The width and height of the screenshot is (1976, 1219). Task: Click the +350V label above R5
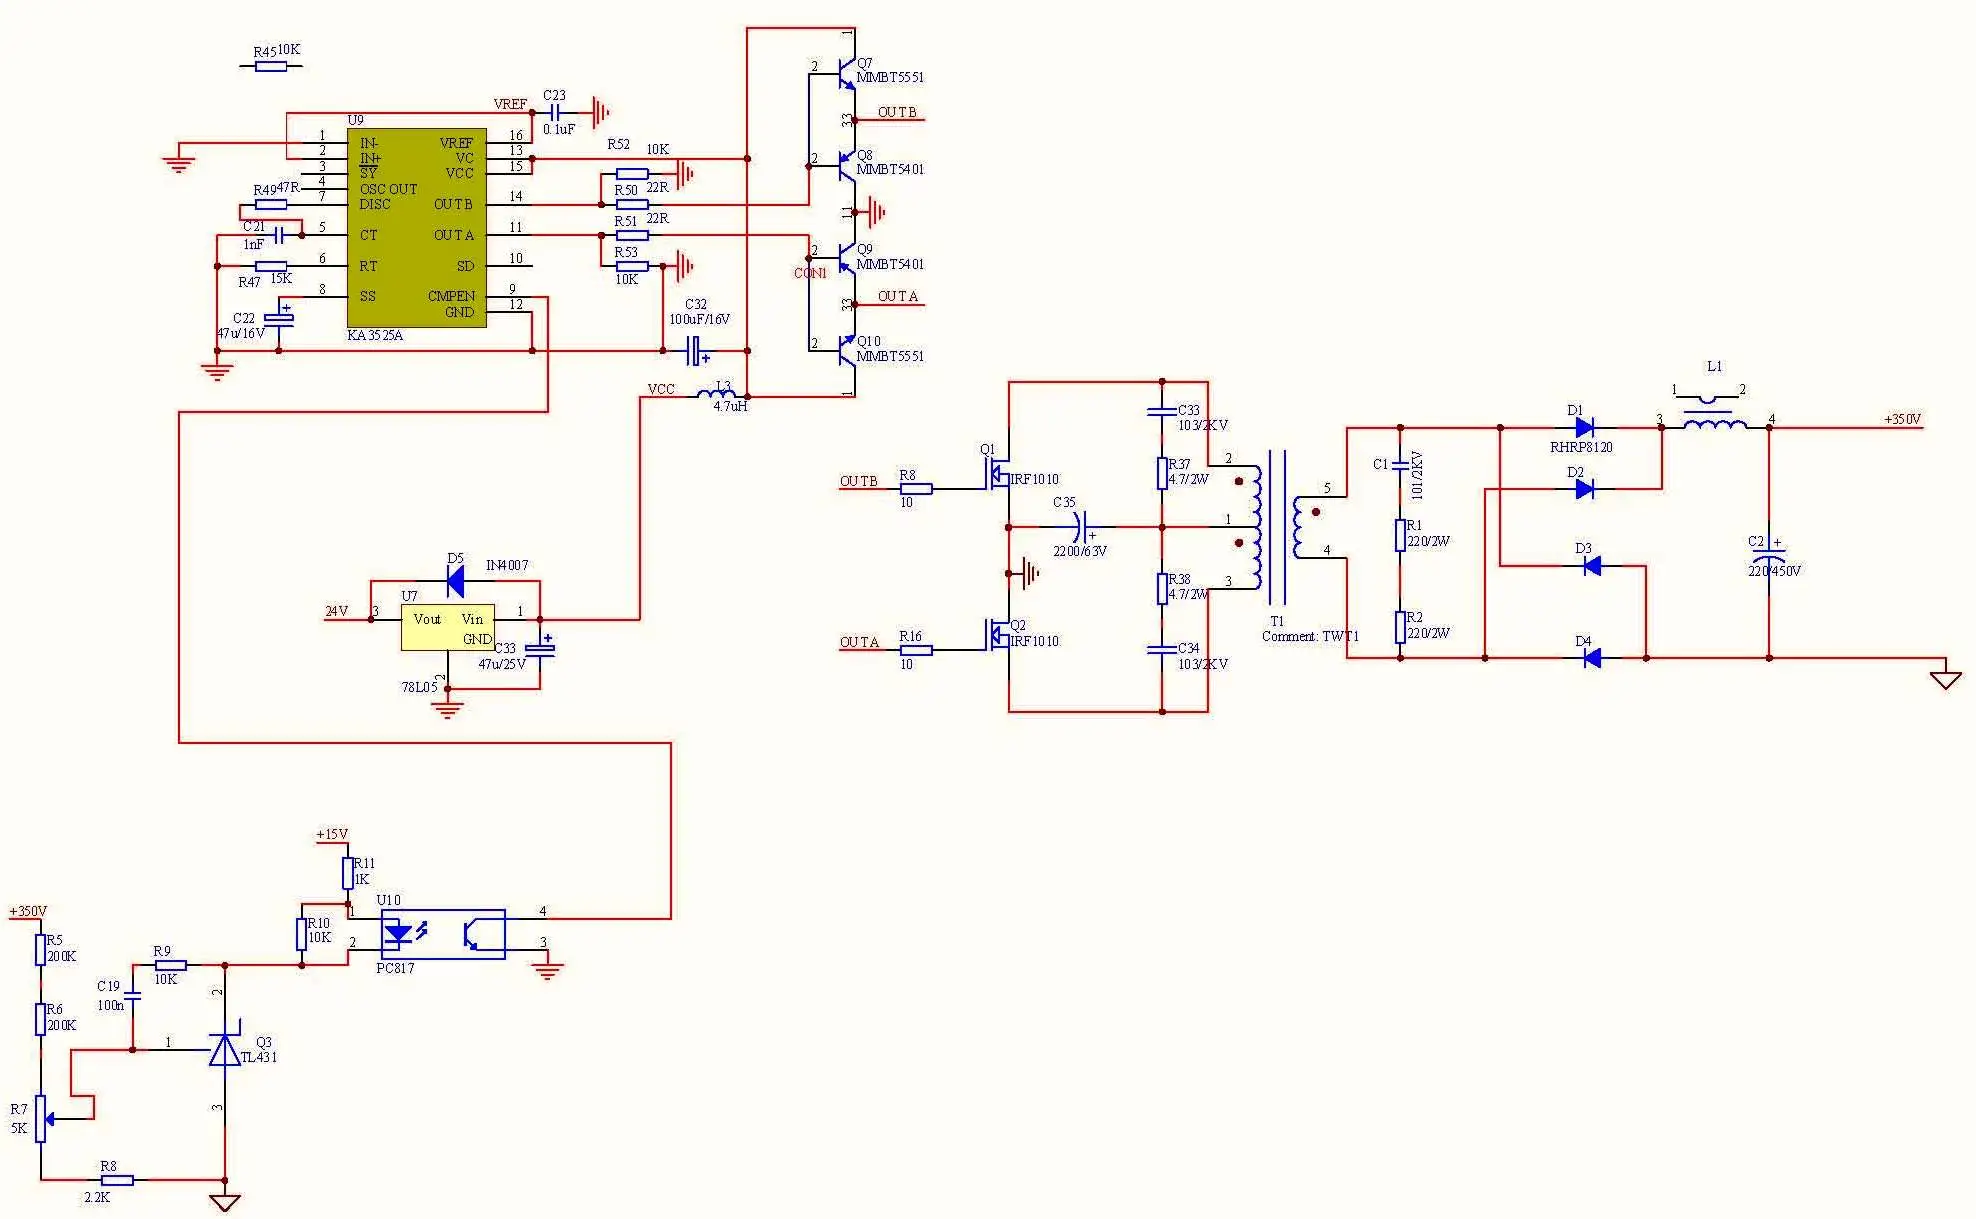coord(28,911)
